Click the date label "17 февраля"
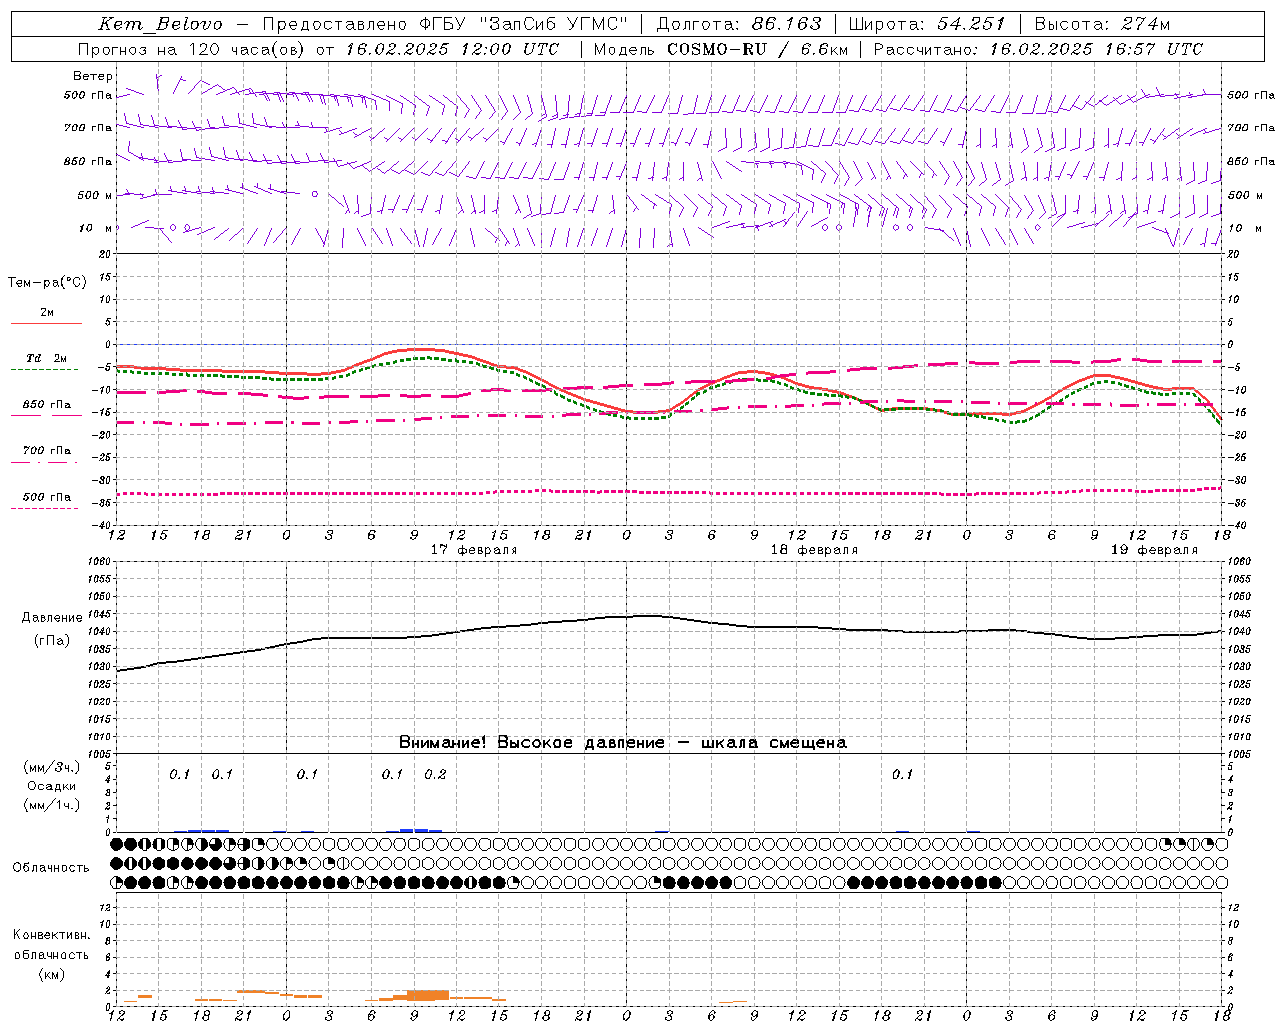Screen dimensions: 1280x1024 click(474, 550)
